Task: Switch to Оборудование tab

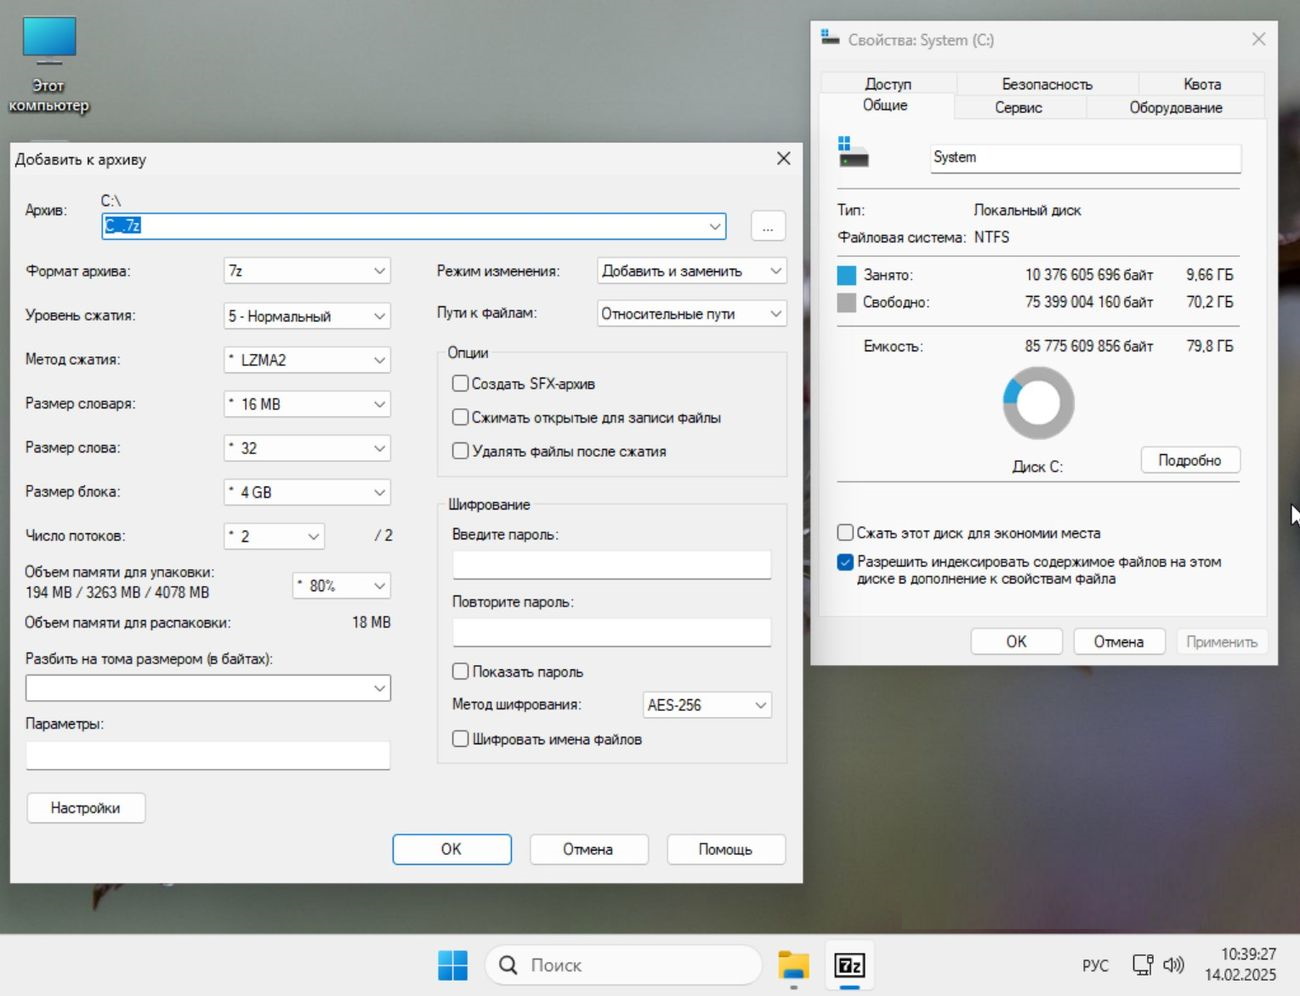Action: [1176, 107]
